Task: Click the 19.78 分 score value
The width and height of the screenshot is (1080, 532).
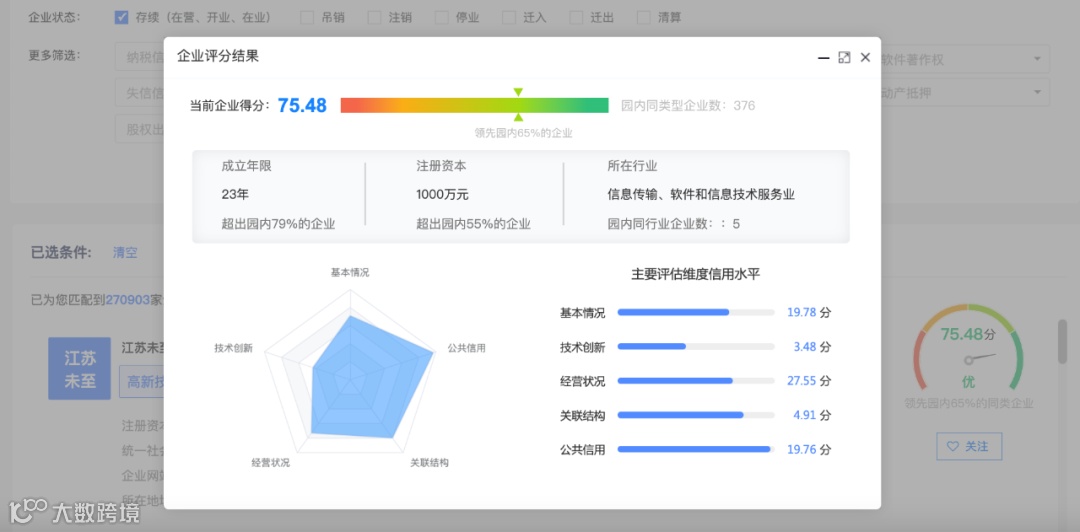Action: click(809, 312)
